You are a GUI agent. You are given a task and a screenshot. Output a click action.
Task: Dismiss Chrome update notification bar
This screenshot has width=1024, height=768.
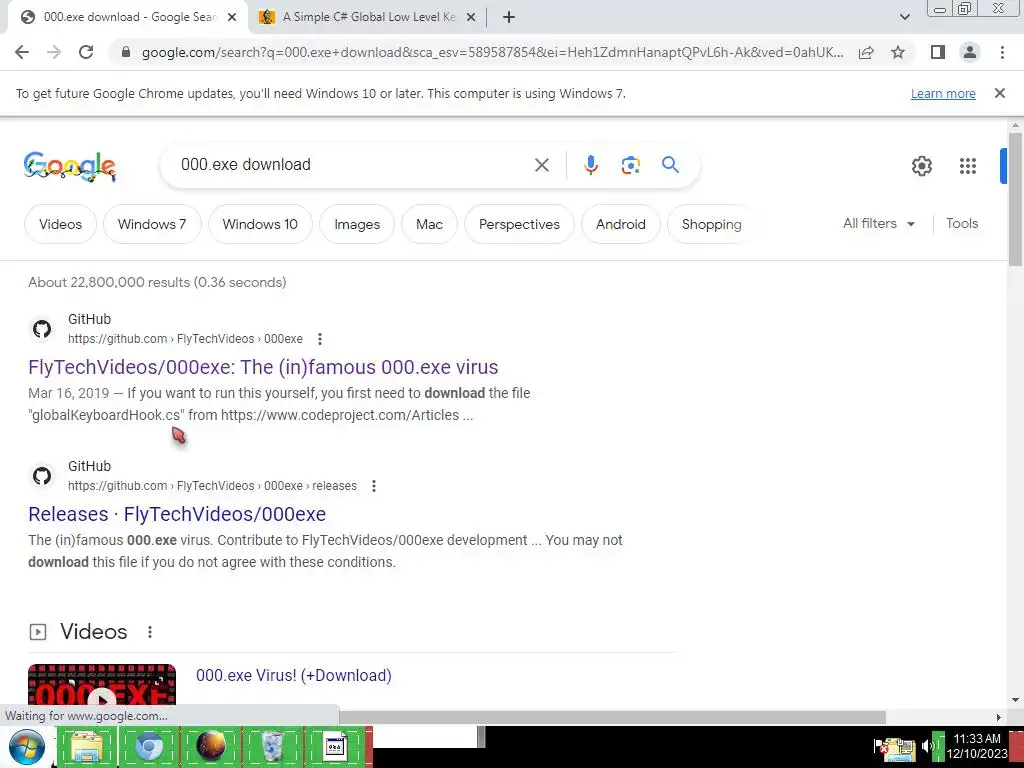pyautogui.click(x=999, y=93)
